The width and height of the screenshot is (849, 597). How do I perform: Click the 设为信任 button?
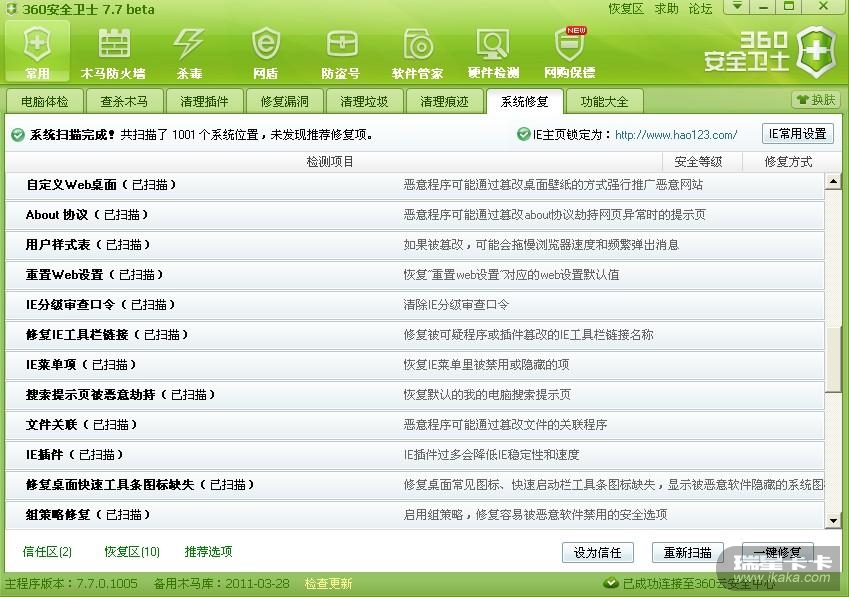[598, 553]
